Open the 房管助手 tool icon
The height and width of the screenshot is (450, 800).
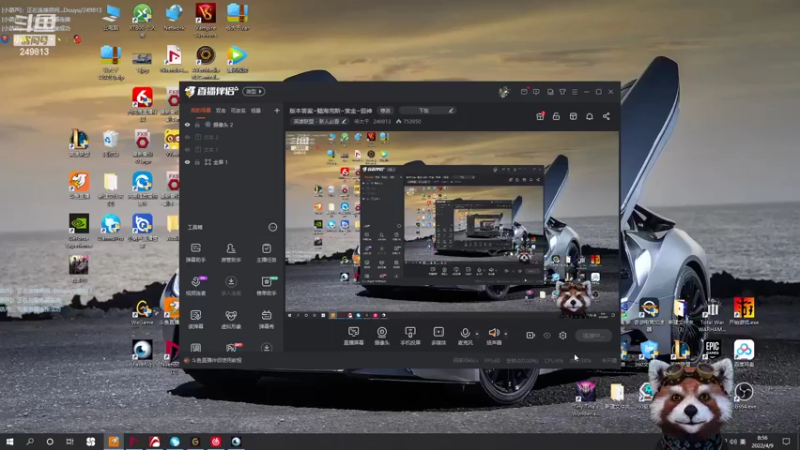(231, 252)
